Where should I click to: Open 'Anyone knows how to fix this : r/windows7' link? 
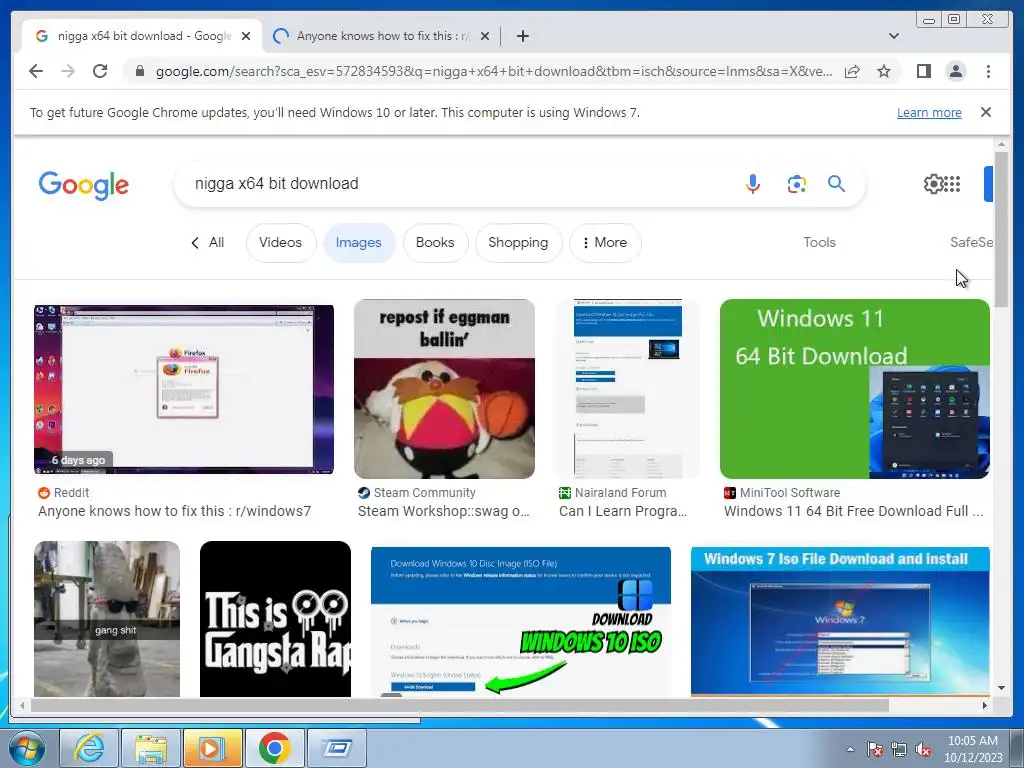coord(174,511)
